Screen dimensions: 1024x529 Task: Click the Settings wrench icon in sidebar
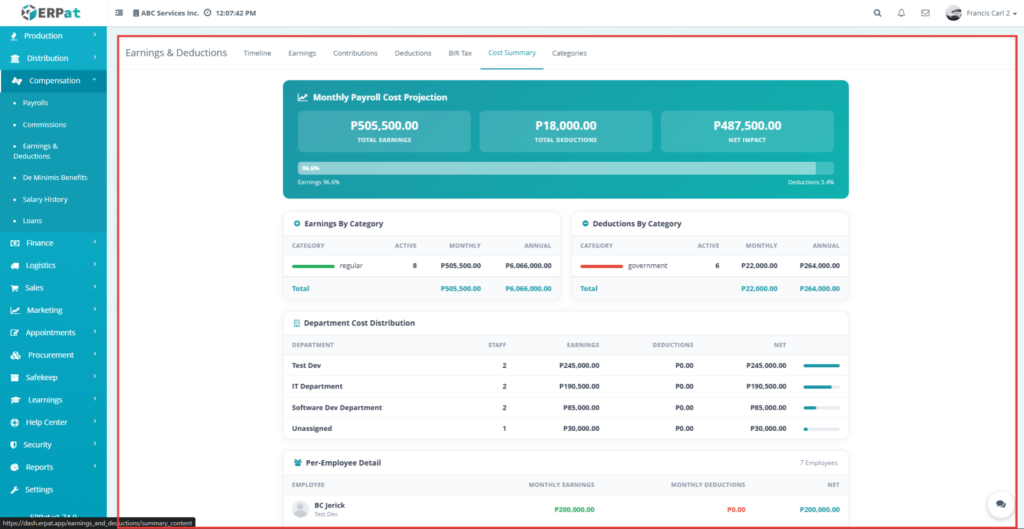pos(15,489)
